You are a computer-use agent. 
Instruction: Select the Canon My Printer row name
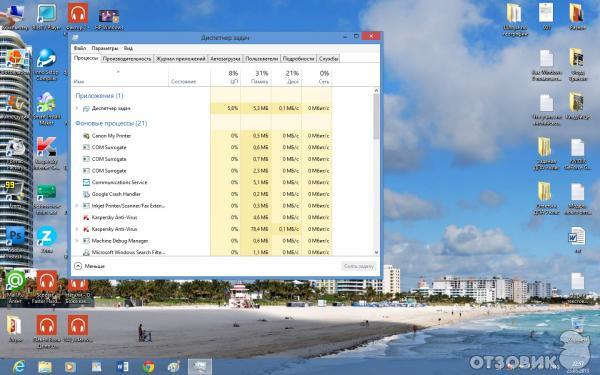111,136
